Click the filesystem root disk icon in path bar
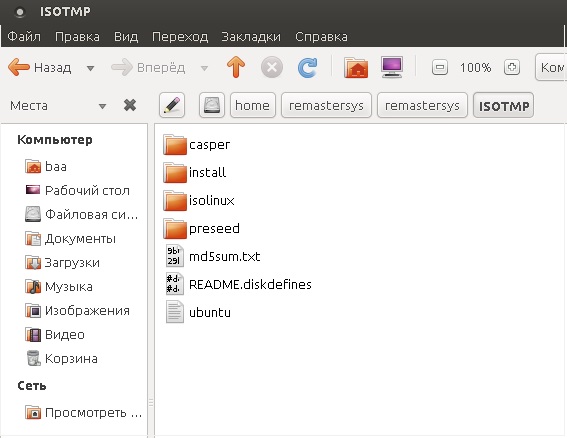The image size is (567, 438). click(212, 105)
